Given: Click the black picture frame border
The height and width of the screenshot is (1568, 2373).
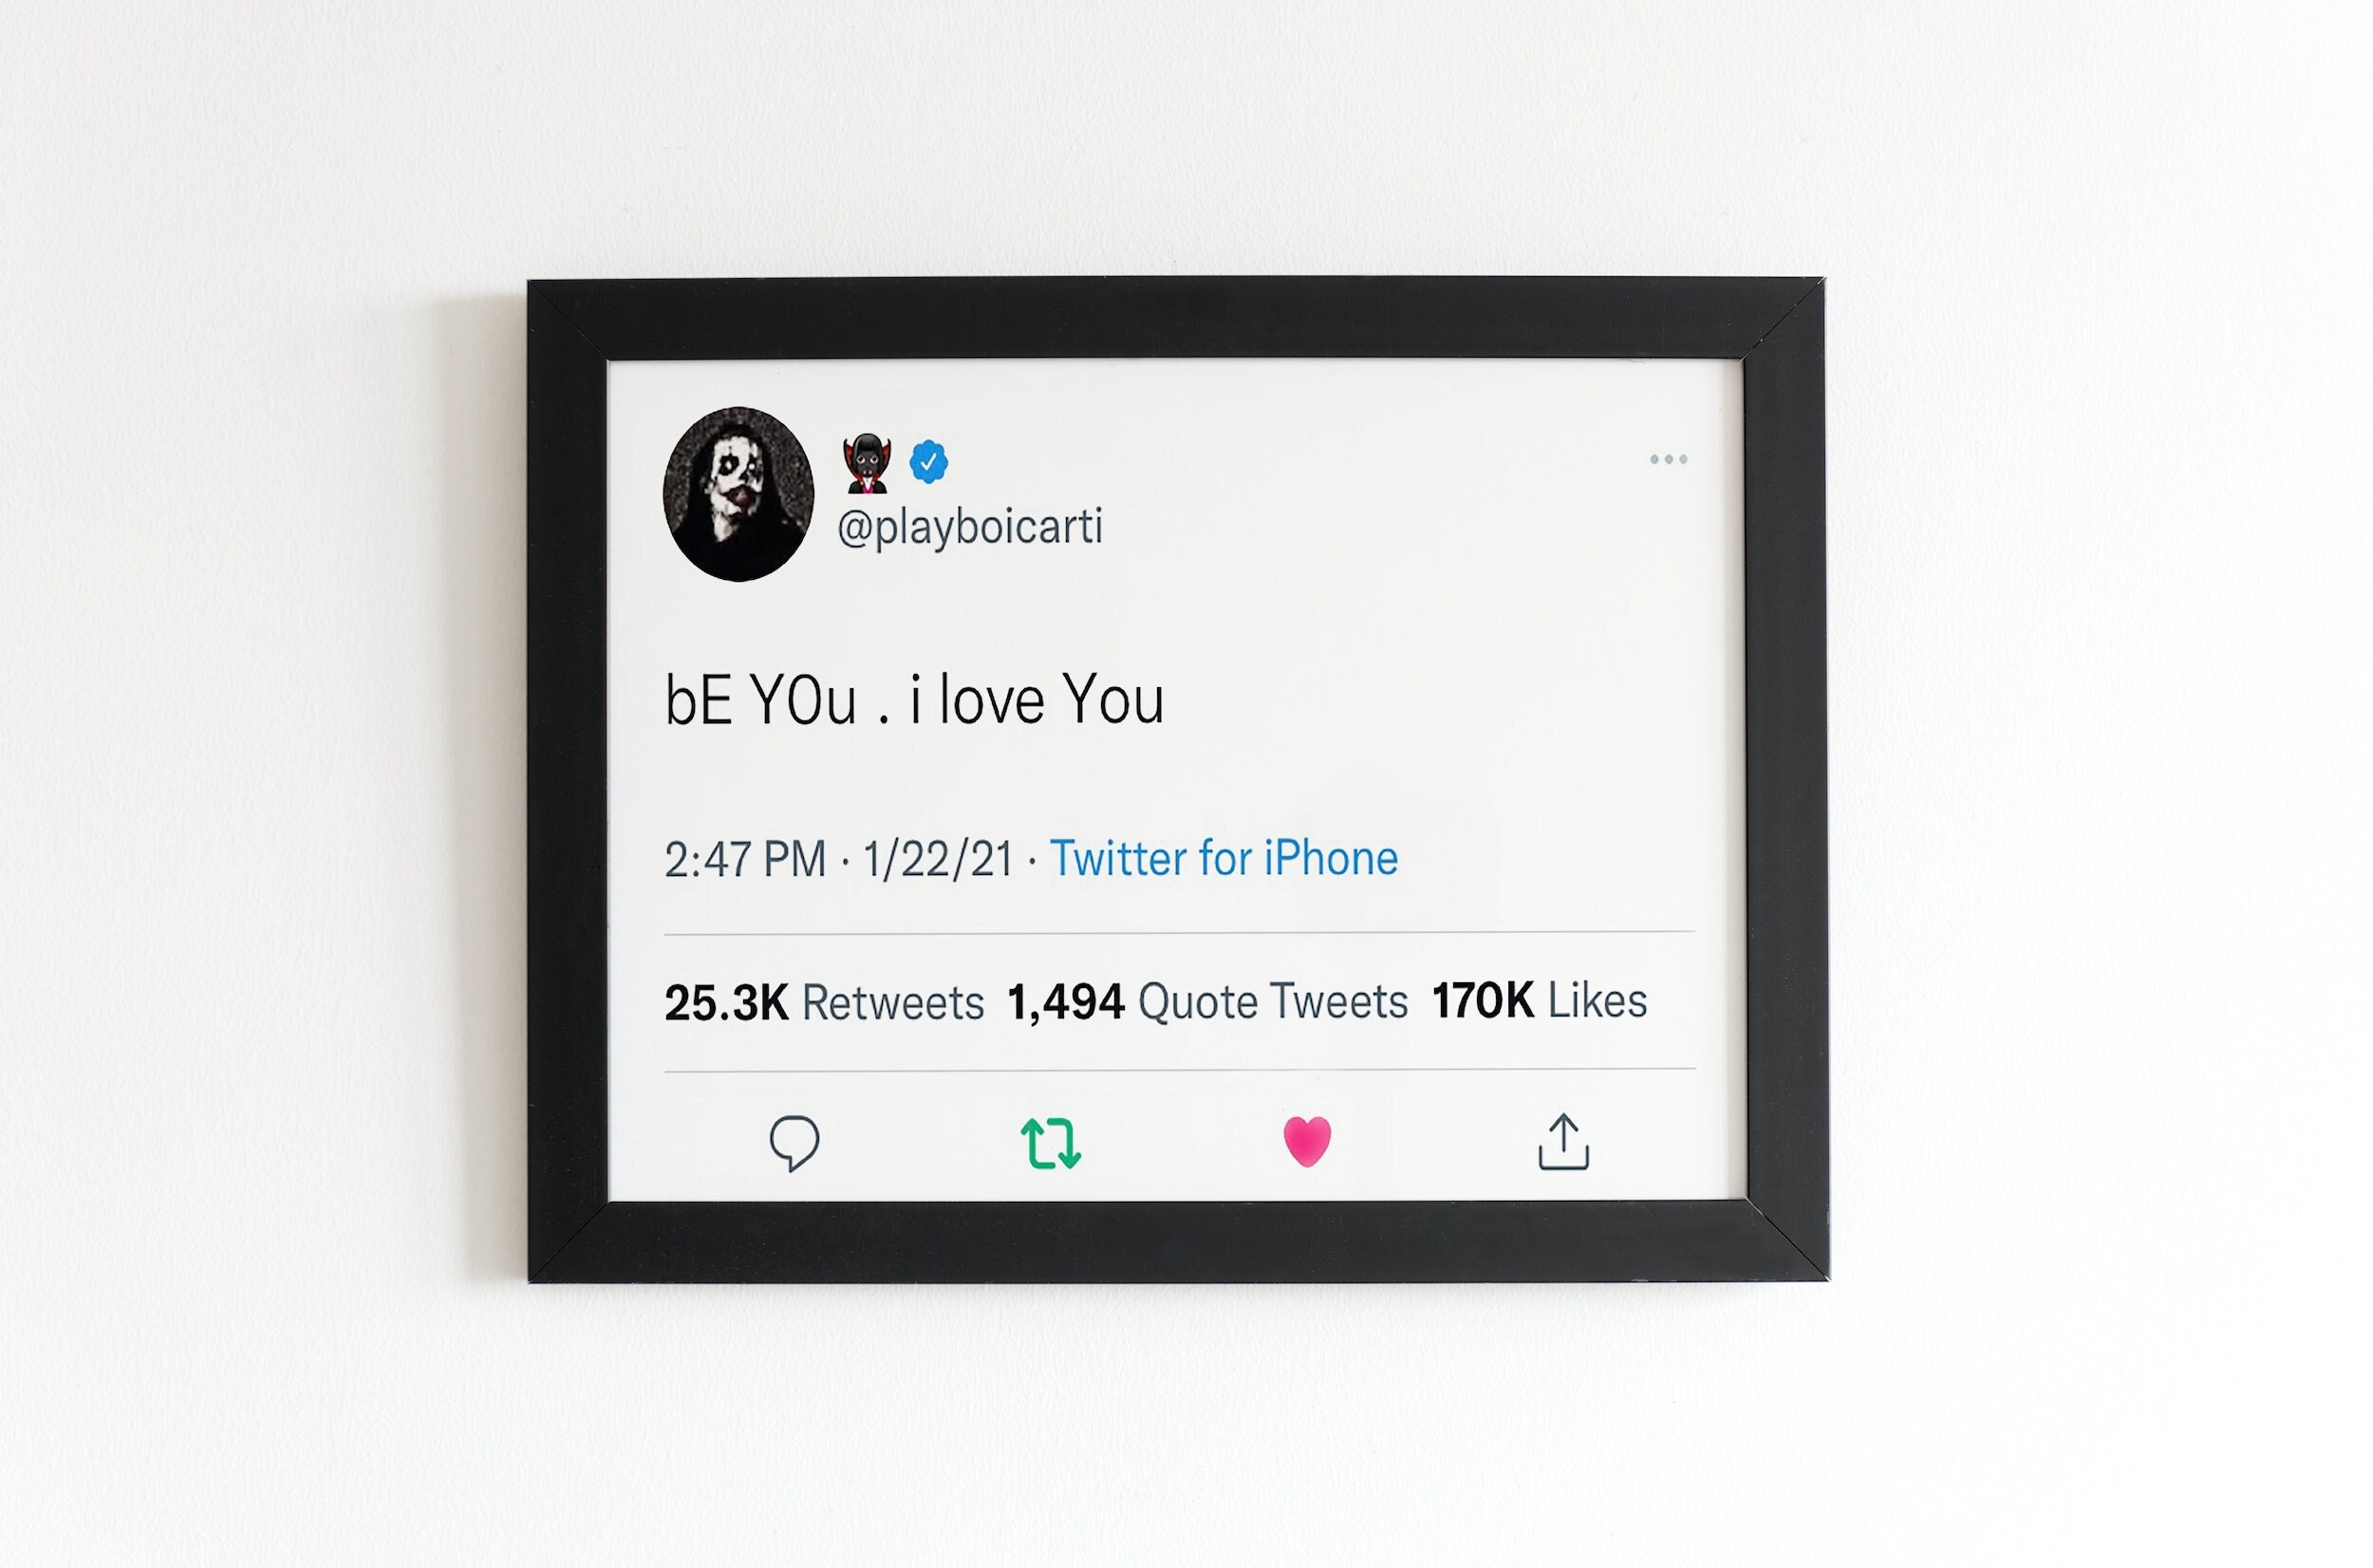Looking at the screenshot, I should [1177, 318].
